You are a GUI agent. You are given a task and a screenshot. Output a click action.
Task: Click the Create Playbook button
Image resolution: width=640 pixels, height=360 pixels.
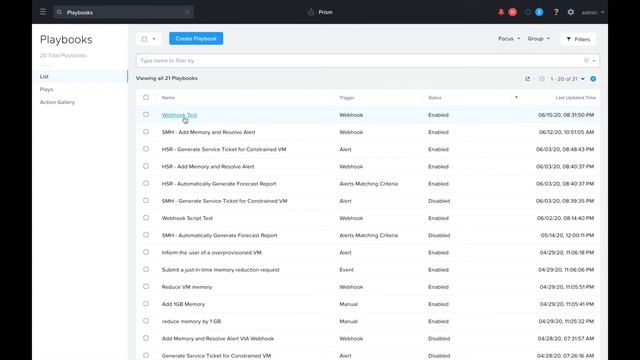(x=196, y=38)
